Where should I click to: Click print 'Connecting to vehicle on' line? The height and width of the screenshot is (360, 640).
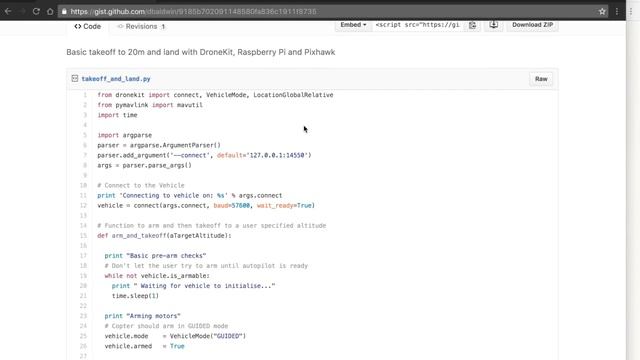click(x=189, y=196)
